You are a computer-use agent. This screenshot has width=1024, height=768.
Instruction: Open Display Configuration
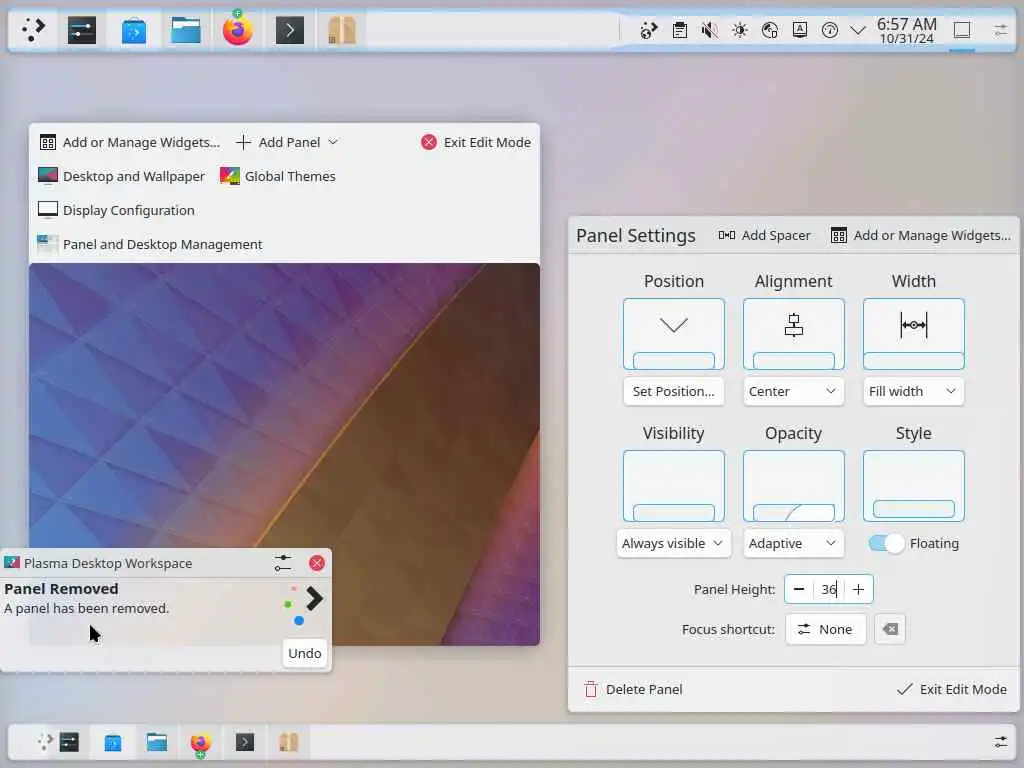116,210
